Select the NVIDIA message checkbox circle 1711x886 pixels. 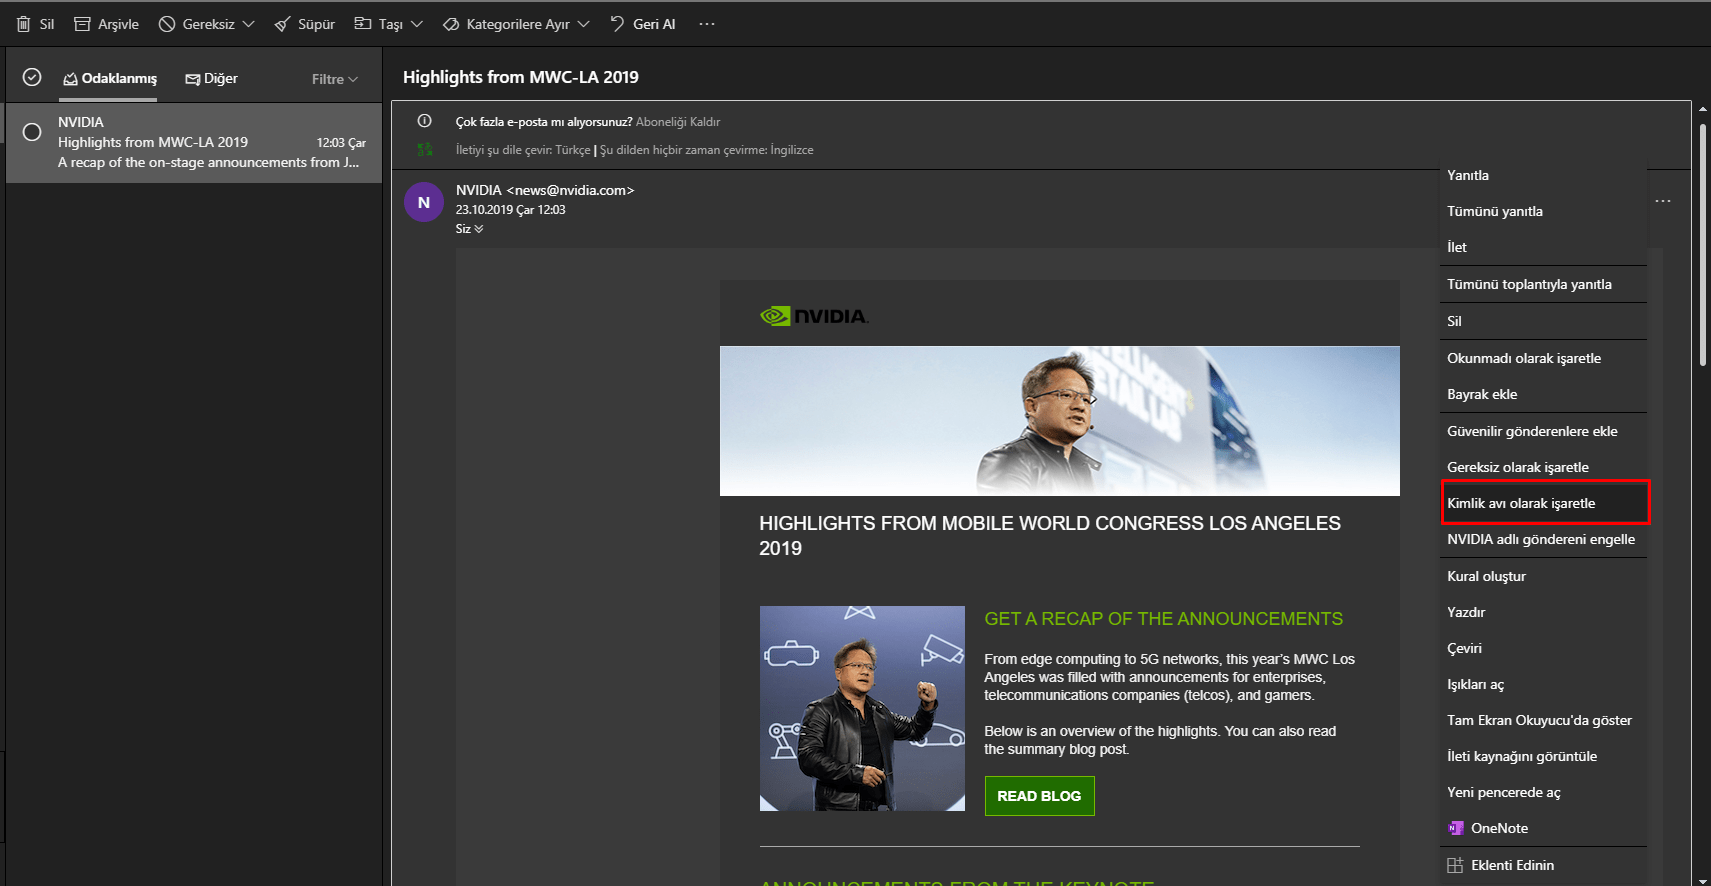(x=32, y=132)
